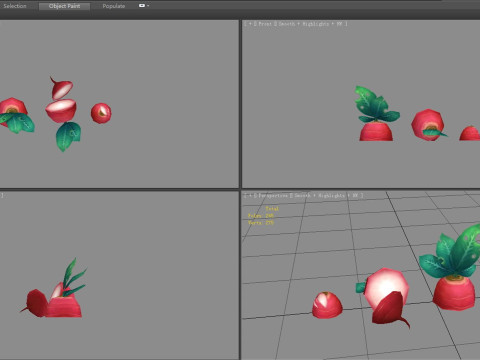480x360 pixels.
Task: Switch to the Object Paint tab
Action: pyautogui.click(x=64, y=6)
